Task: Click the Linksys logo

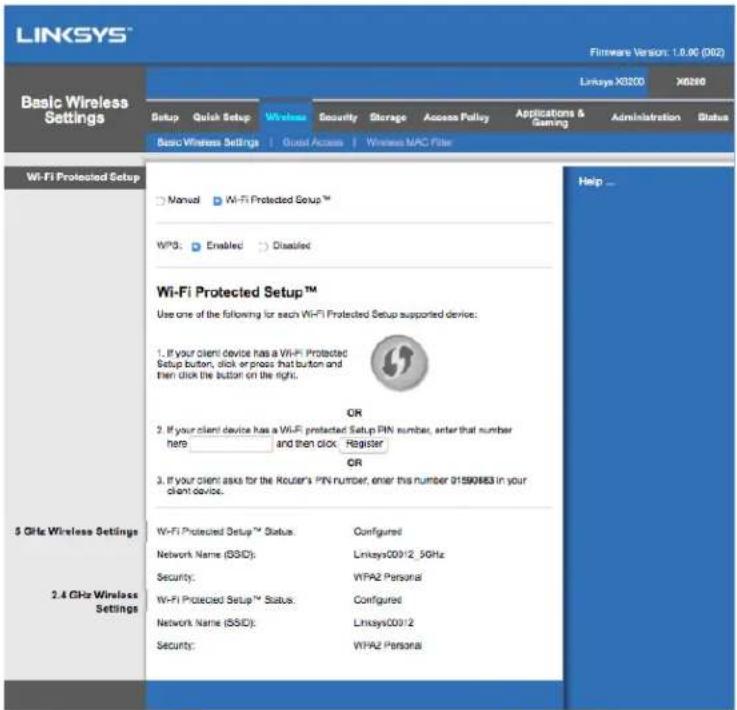Action: click(x=74, y=35)
